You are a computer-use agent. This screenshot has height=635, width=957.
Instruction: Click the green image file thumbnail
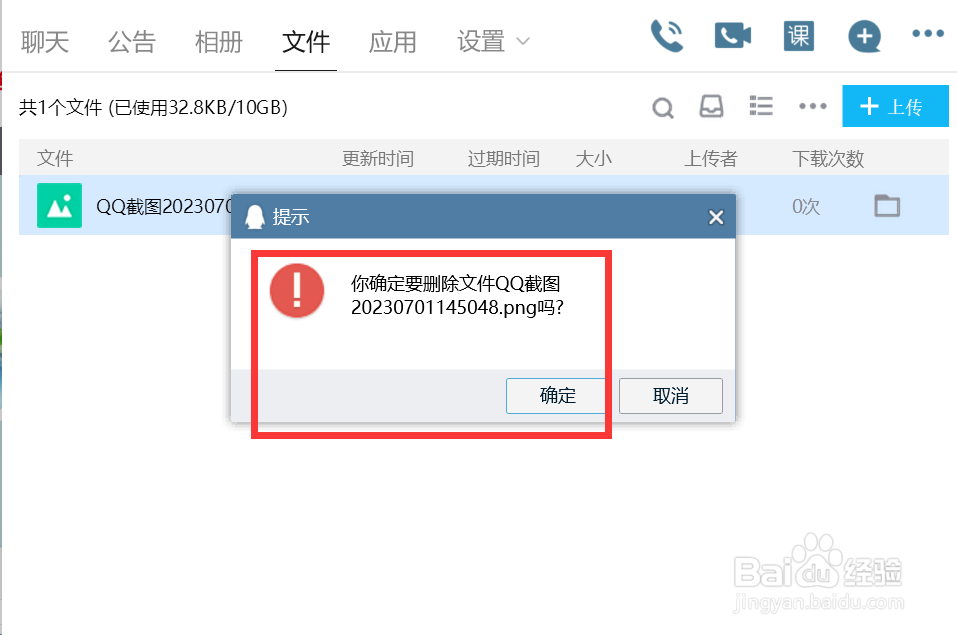pyautogui.click(x=59, y=206)
